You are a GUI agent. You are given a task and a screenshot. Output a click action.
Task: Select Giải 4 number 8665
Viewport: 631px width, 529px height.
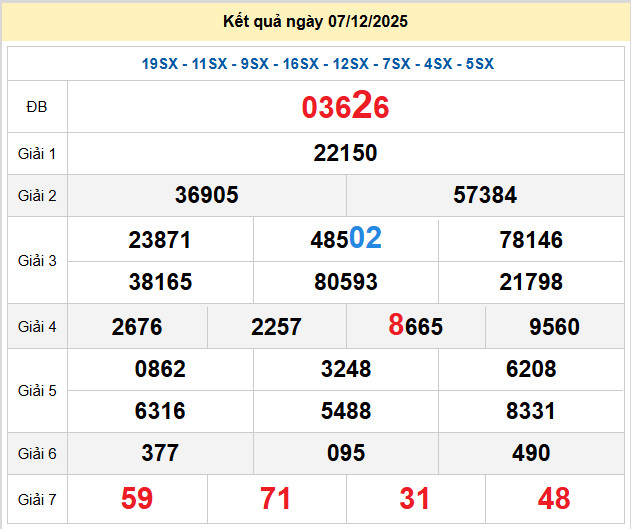(415, 327)
